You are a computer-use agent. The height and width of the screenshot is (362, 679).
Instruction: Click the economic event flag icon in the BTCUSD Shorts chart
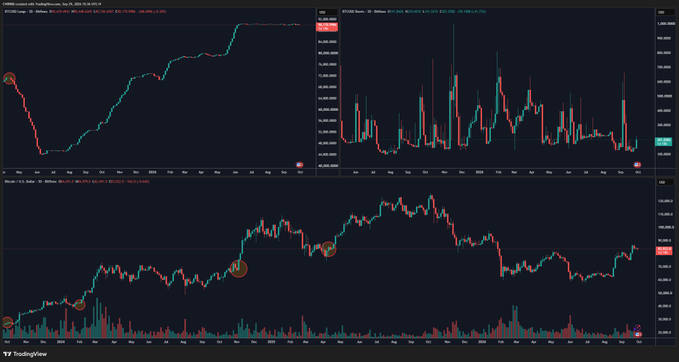tap(637, 165)
